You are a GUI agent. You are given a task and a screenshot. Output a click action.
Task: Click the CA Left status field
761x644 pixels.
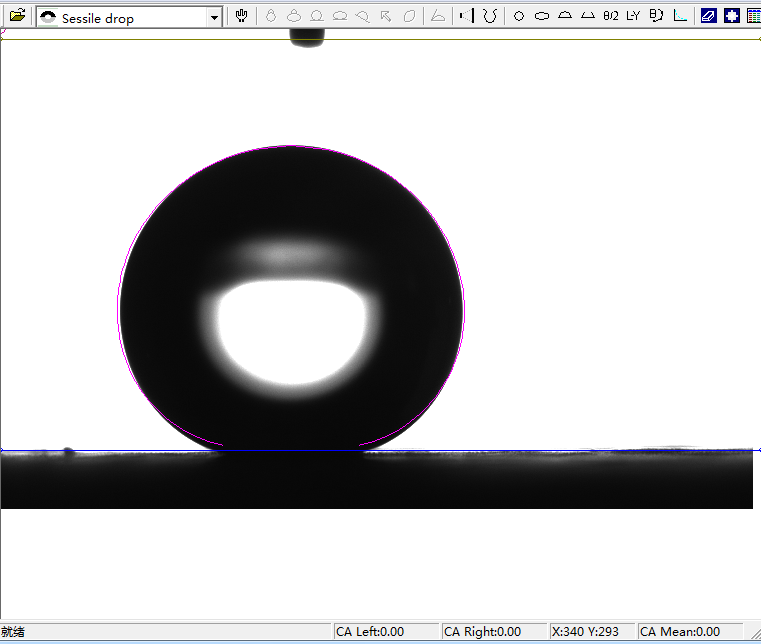coord(385,632)
